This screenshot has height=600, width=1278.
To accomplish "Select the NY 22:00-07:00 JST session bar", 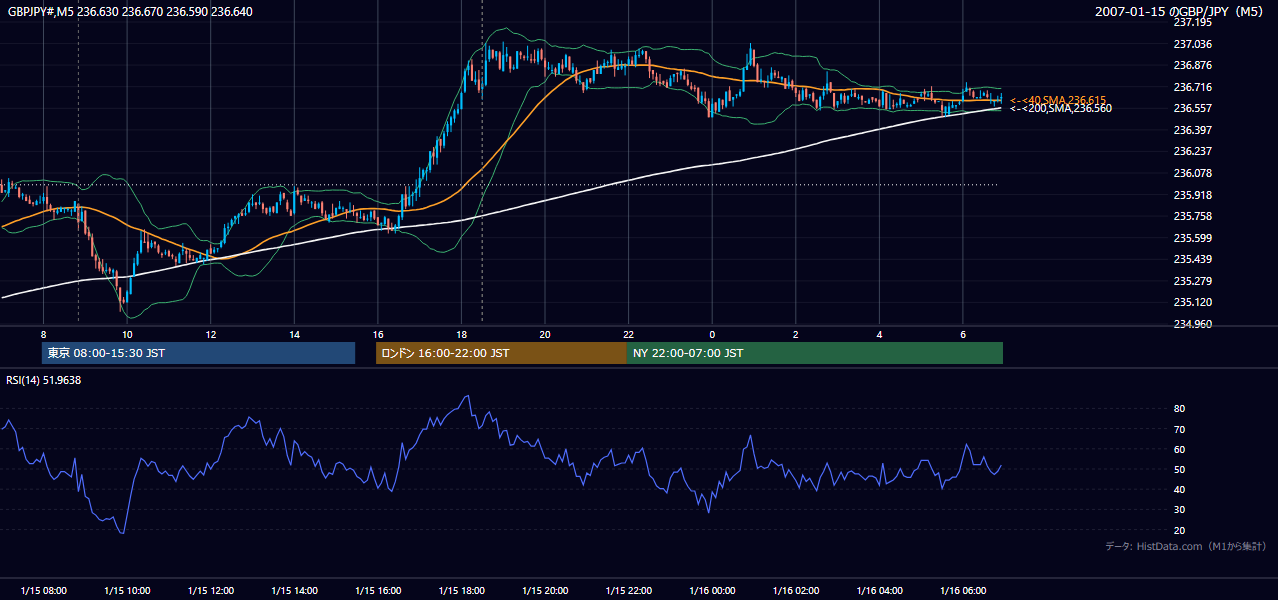I will tap(815, 353).
